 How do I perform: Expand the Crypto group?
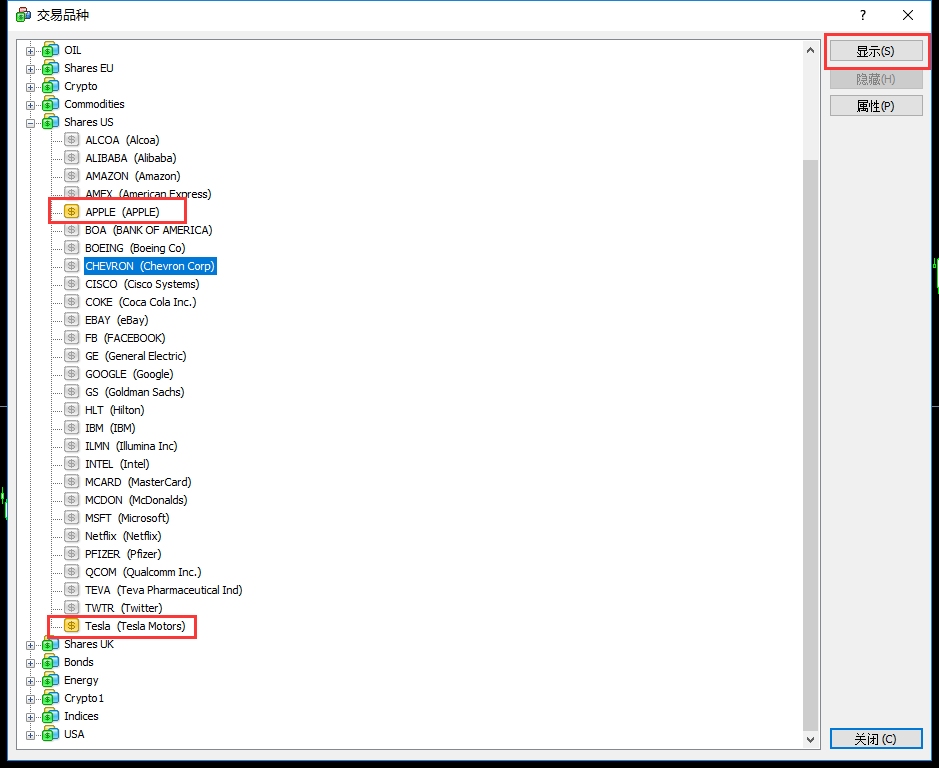click(x=31, y=87)
